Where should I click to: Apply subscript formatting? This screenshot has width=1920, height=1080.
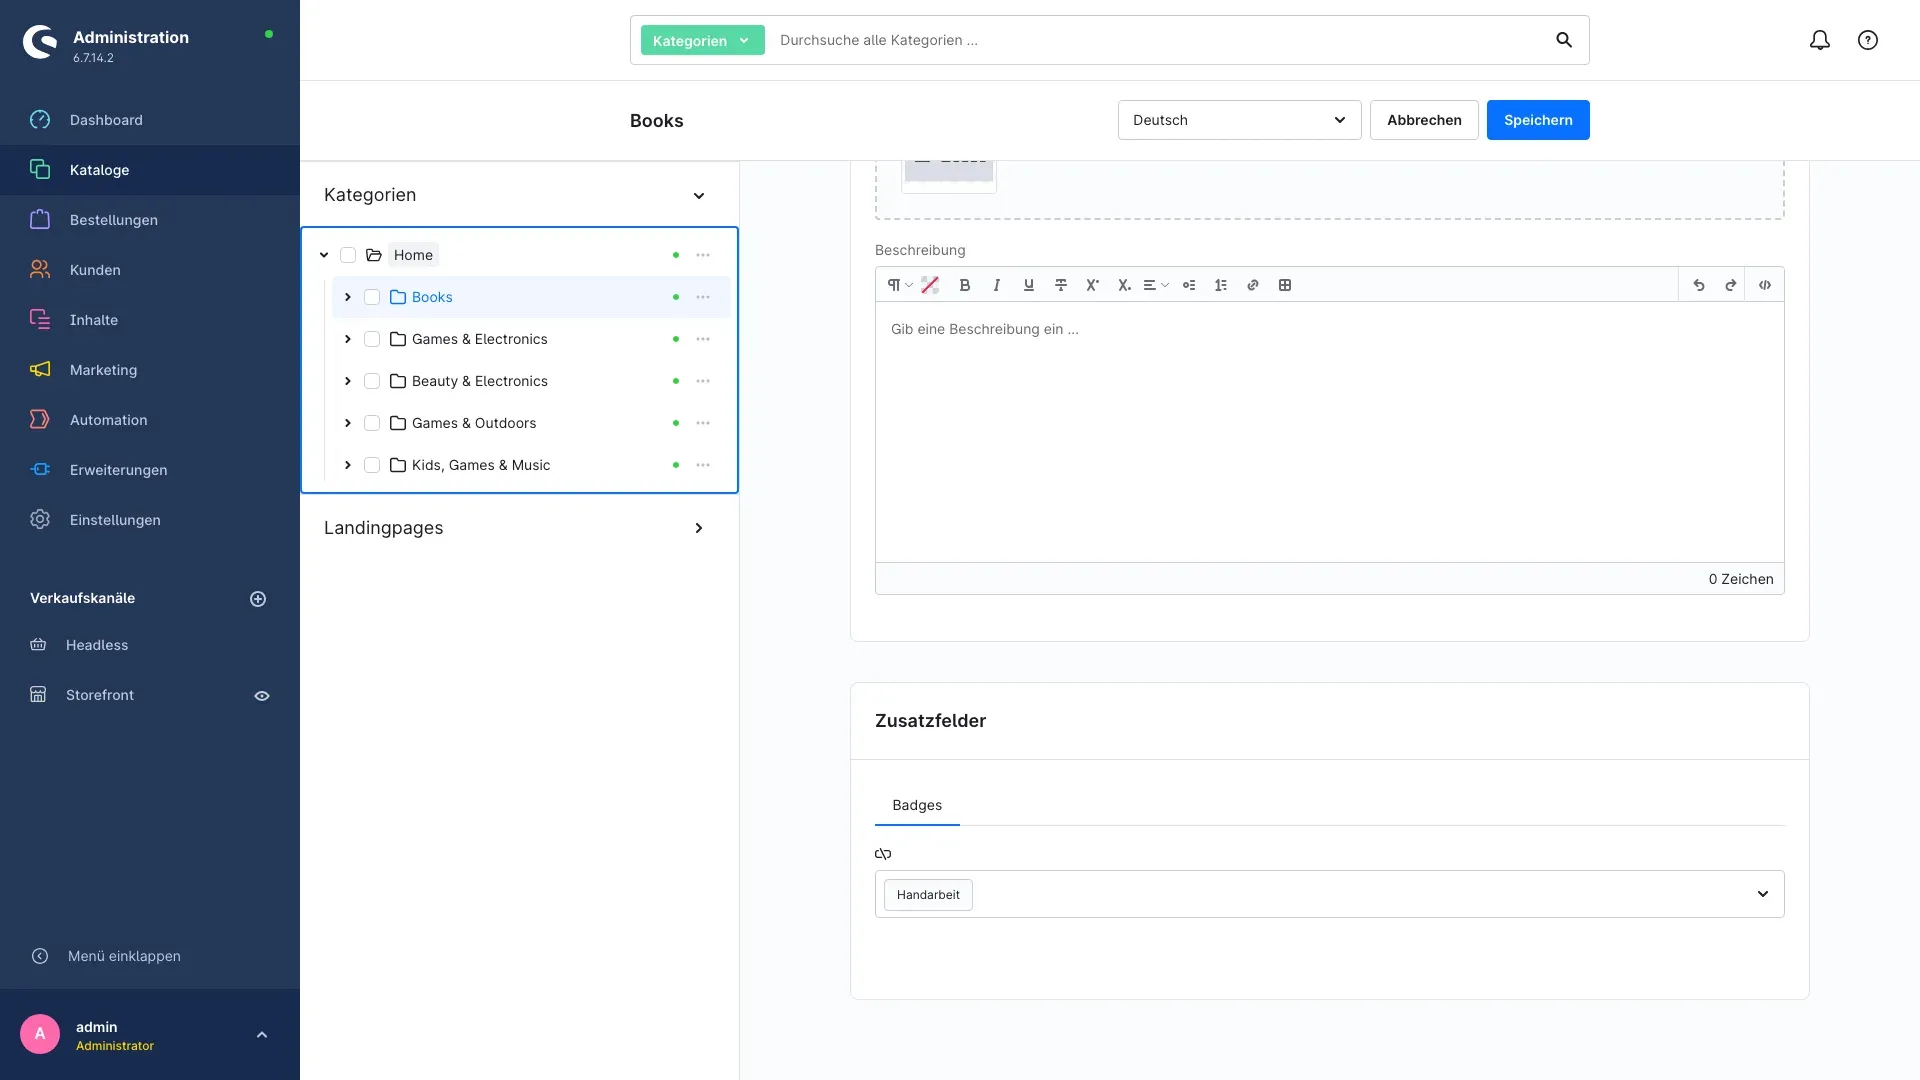(x=1125, y=285)
